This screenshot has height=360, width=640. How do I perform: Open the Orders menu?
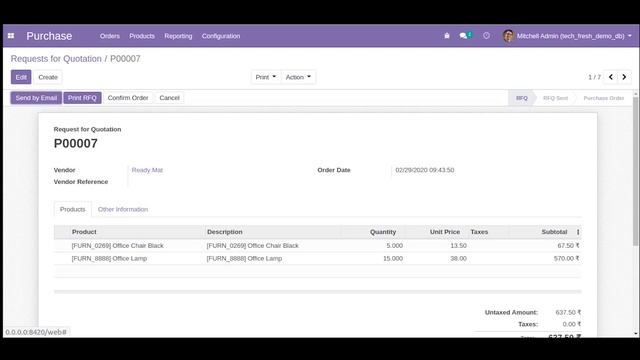tap(110, 36)
